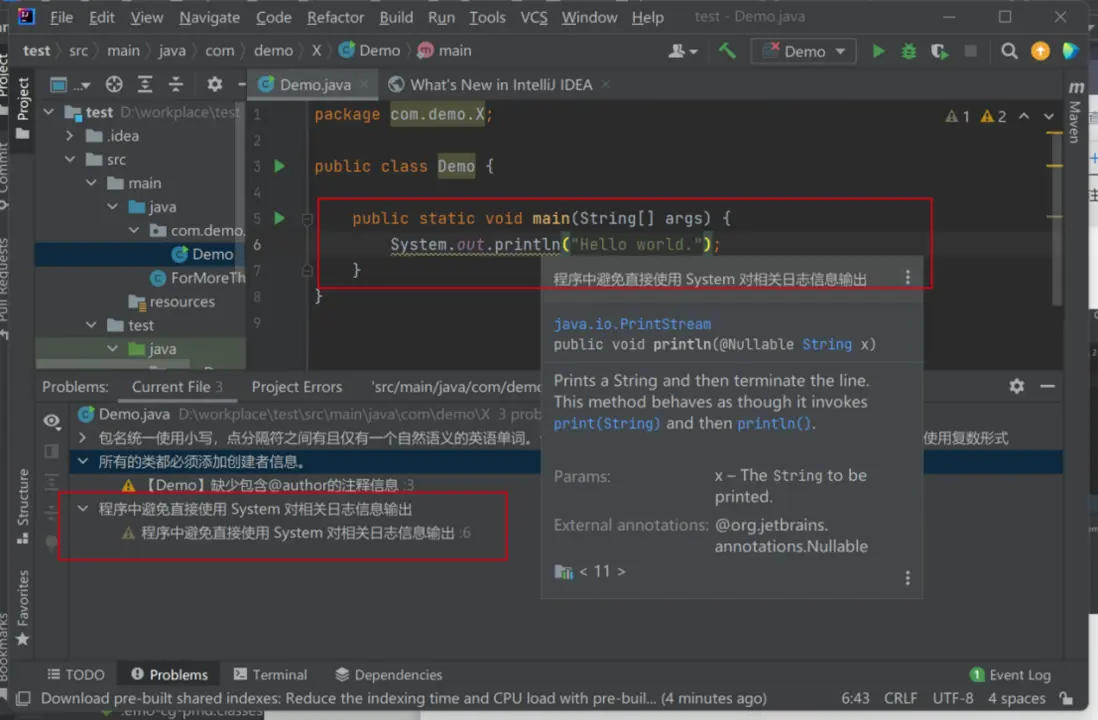Start debugging with the bug icon
Image resolution: width=1098 pixels, height=720 pixels.
(x=908, y=51)
